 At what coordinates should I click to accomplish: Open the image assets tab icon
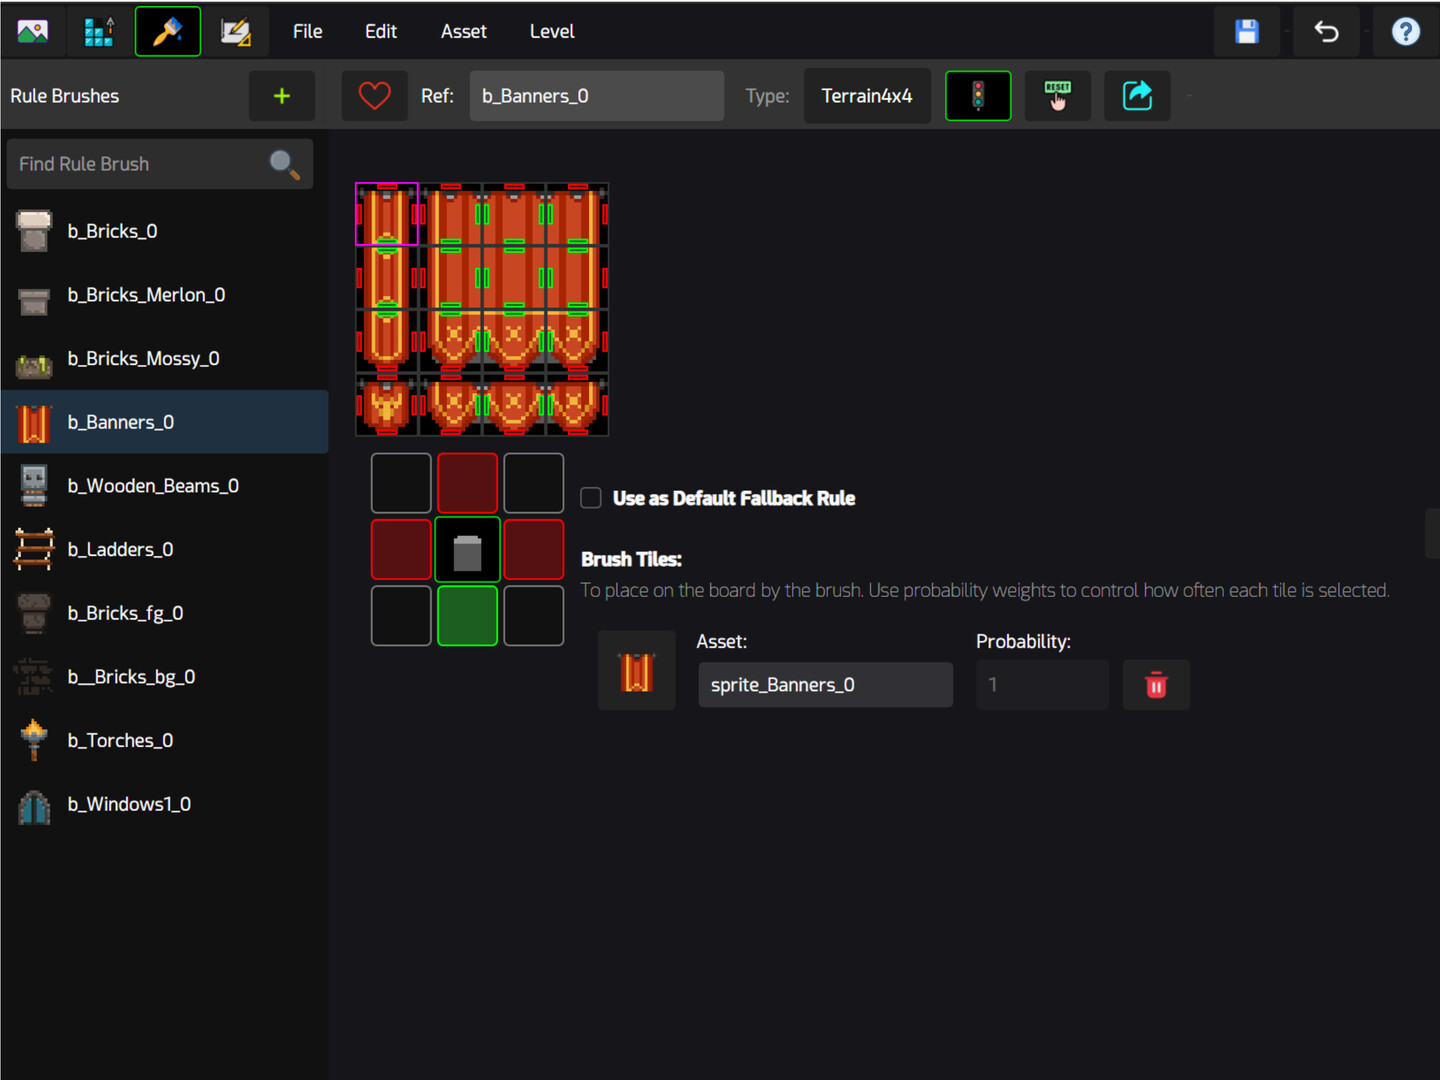33,32
